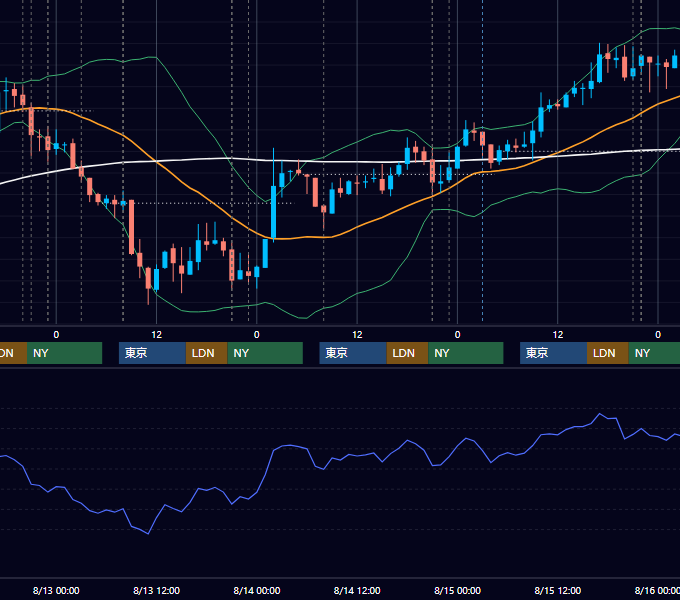Click the 東京 session block for 8/13
Screen dimensions: 680x600
[x=152, y=353]
